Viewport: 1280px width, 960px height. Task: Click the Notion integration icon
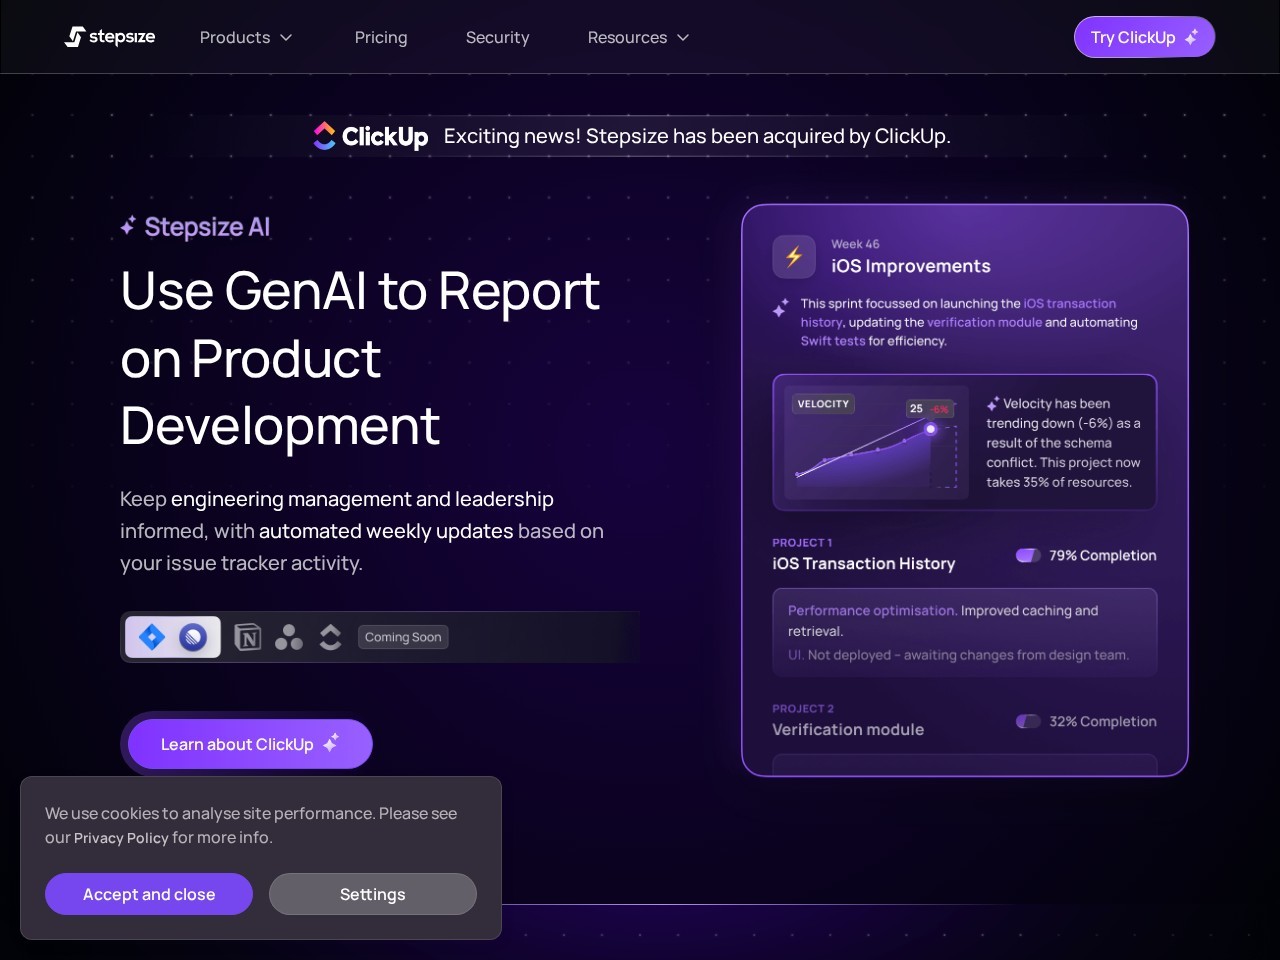(247, 637)
